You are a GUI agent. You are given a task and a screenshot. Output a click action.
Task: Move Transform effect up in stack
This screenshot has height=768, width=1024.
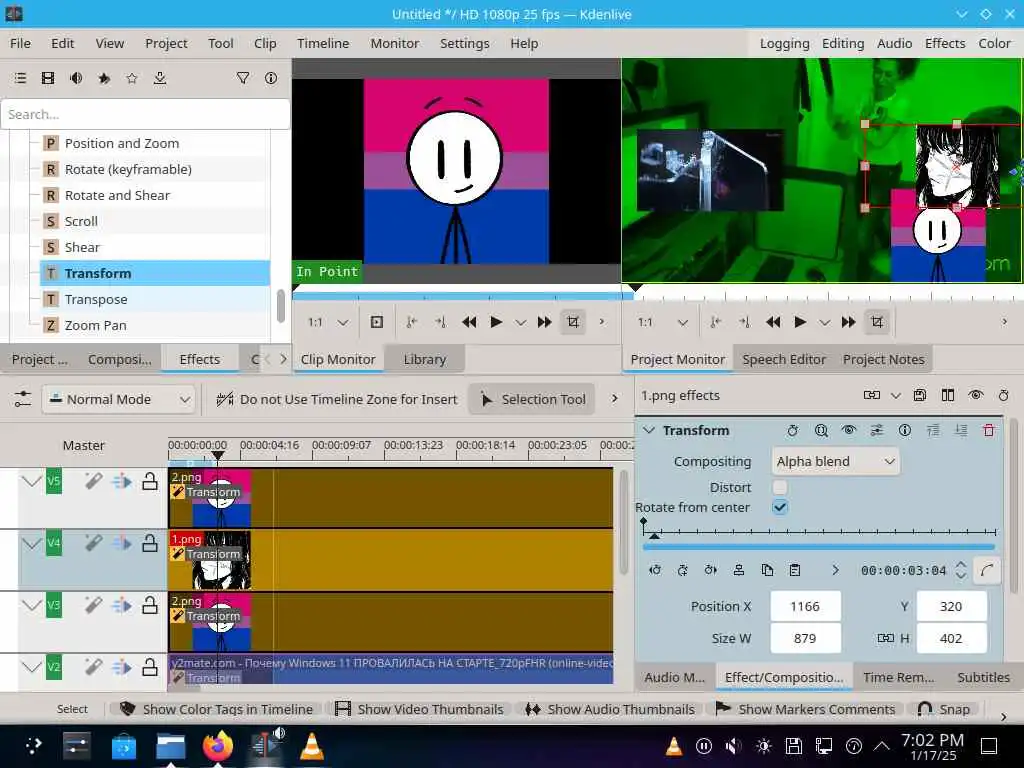pyautogui.click(x=933, y=430)
